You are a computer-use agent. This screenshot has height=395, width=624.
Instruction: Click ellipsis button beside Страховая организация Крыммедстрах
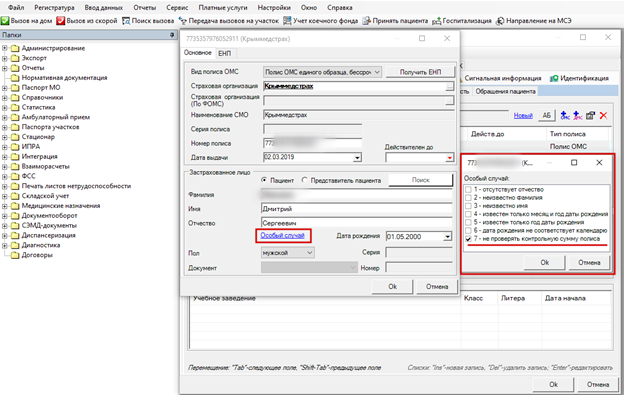449,86
